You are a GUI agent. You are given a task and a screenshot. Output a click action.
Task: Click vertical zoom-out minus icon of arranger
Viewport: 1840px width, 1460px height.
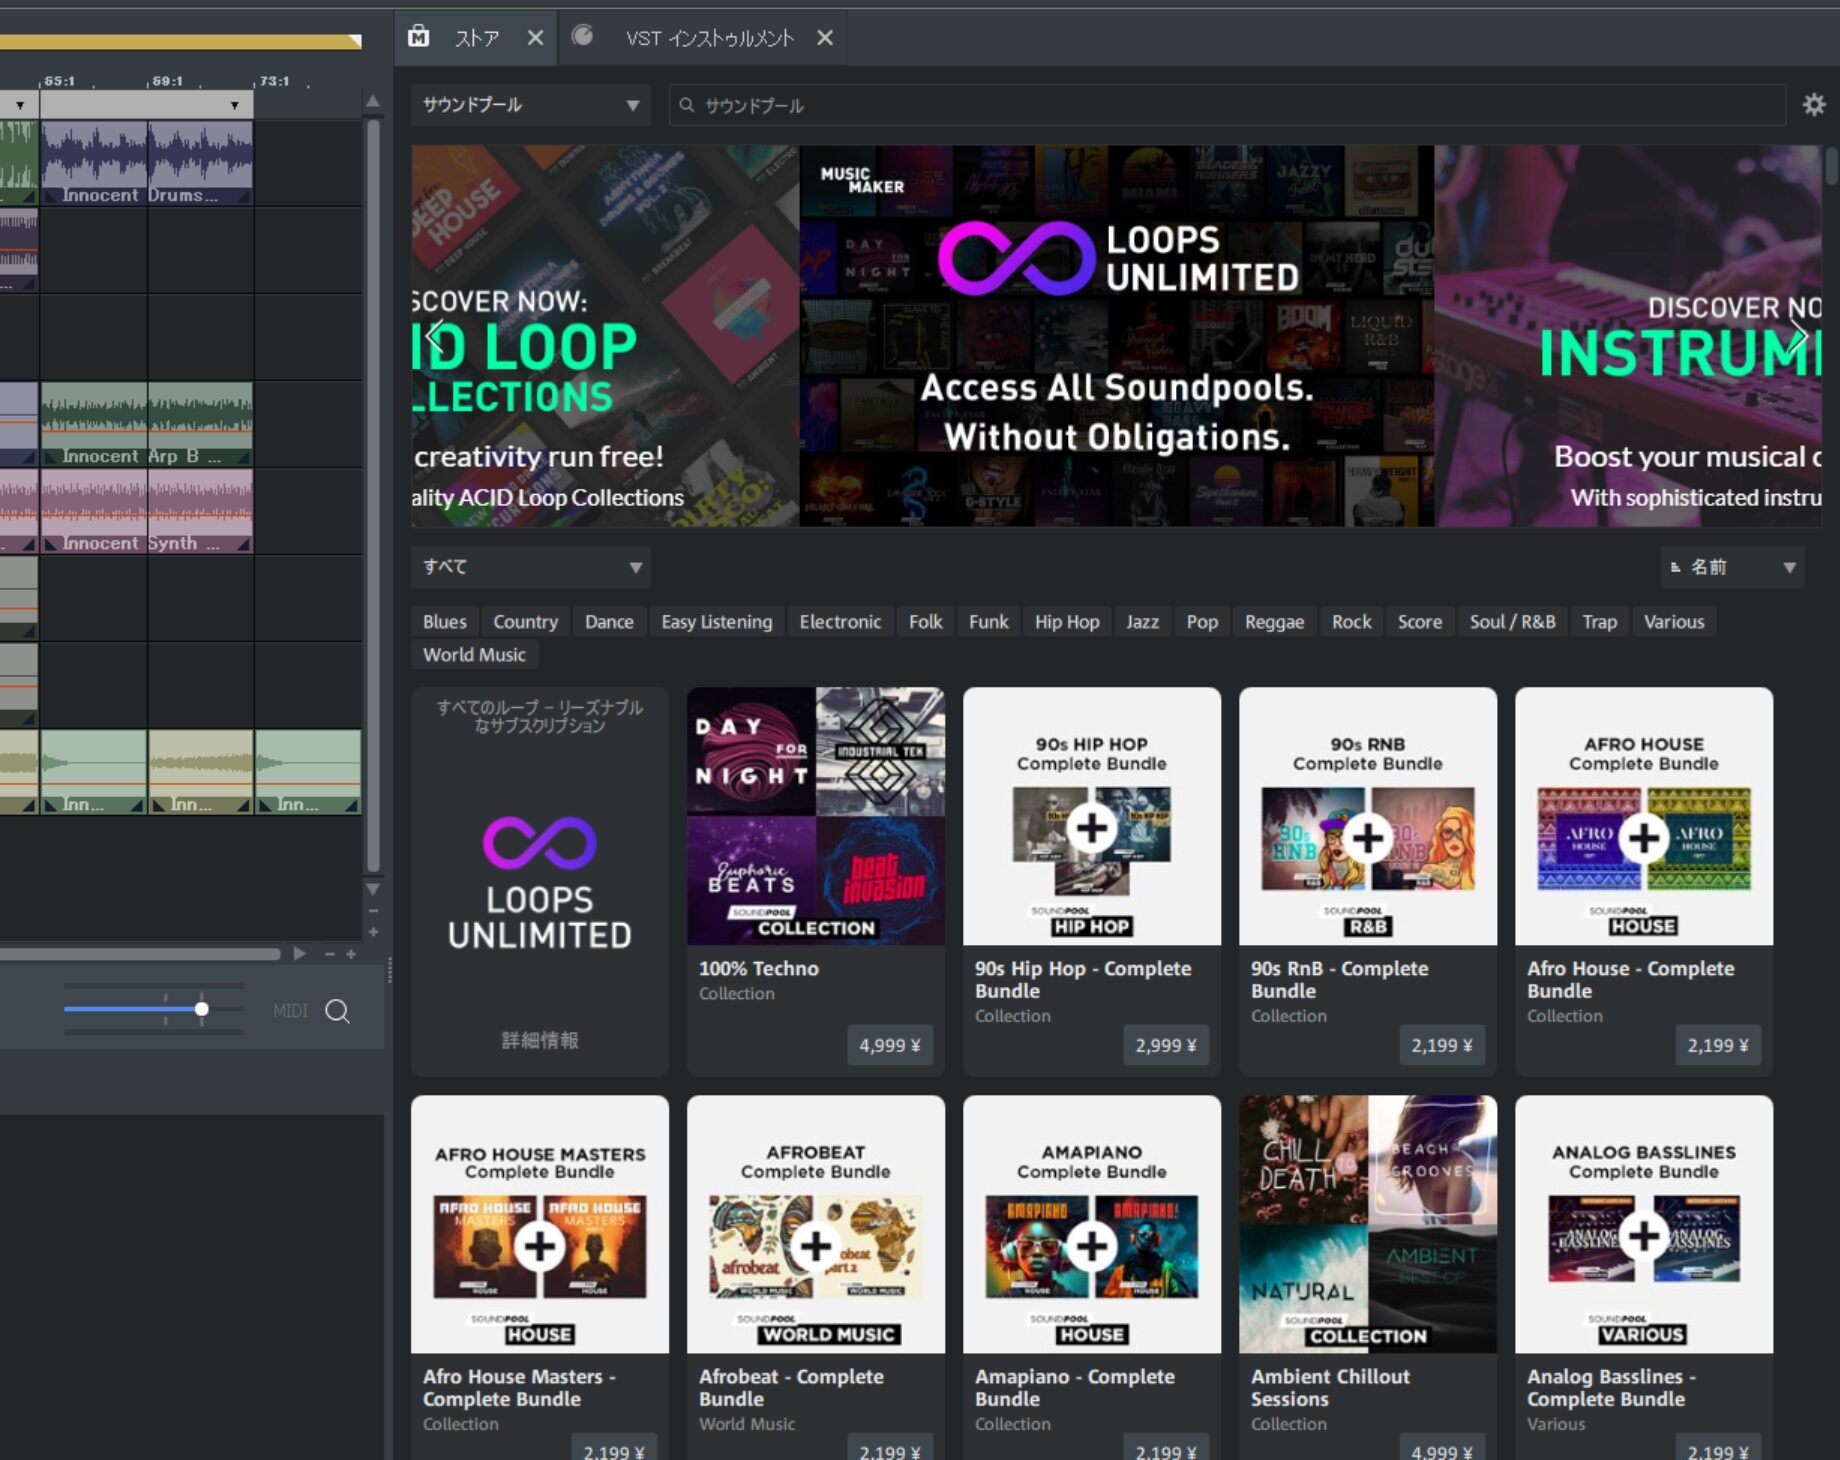pyautogui.click(x=373, y=911)
